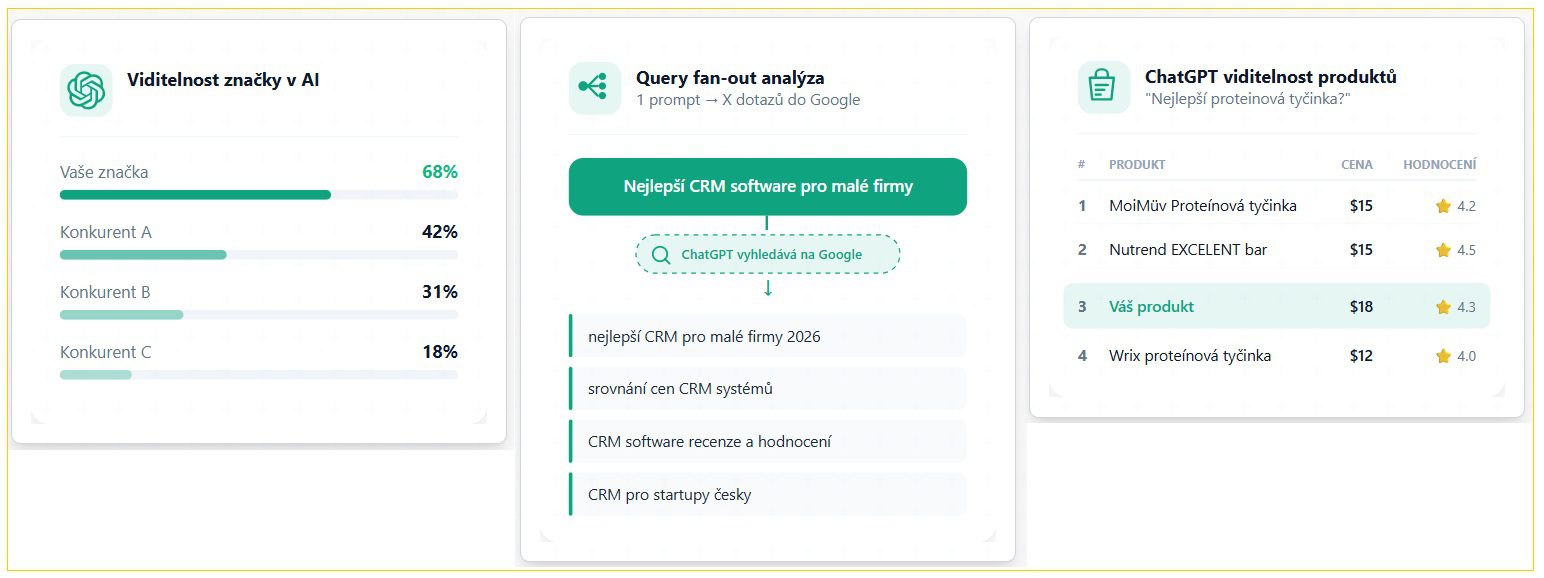Screen dimensions: 1544x578
Task: Click the star beside rating 4.2
Action: coord(1442,206)
